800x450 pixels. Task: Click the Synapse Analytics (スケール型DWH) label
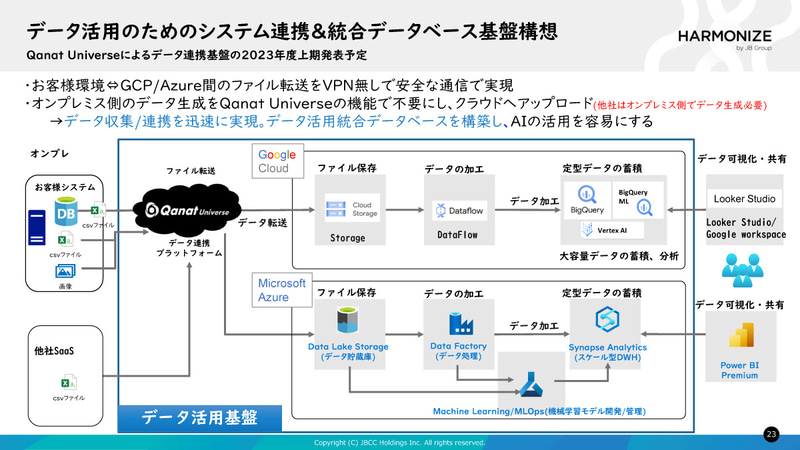tap(608, 353)
